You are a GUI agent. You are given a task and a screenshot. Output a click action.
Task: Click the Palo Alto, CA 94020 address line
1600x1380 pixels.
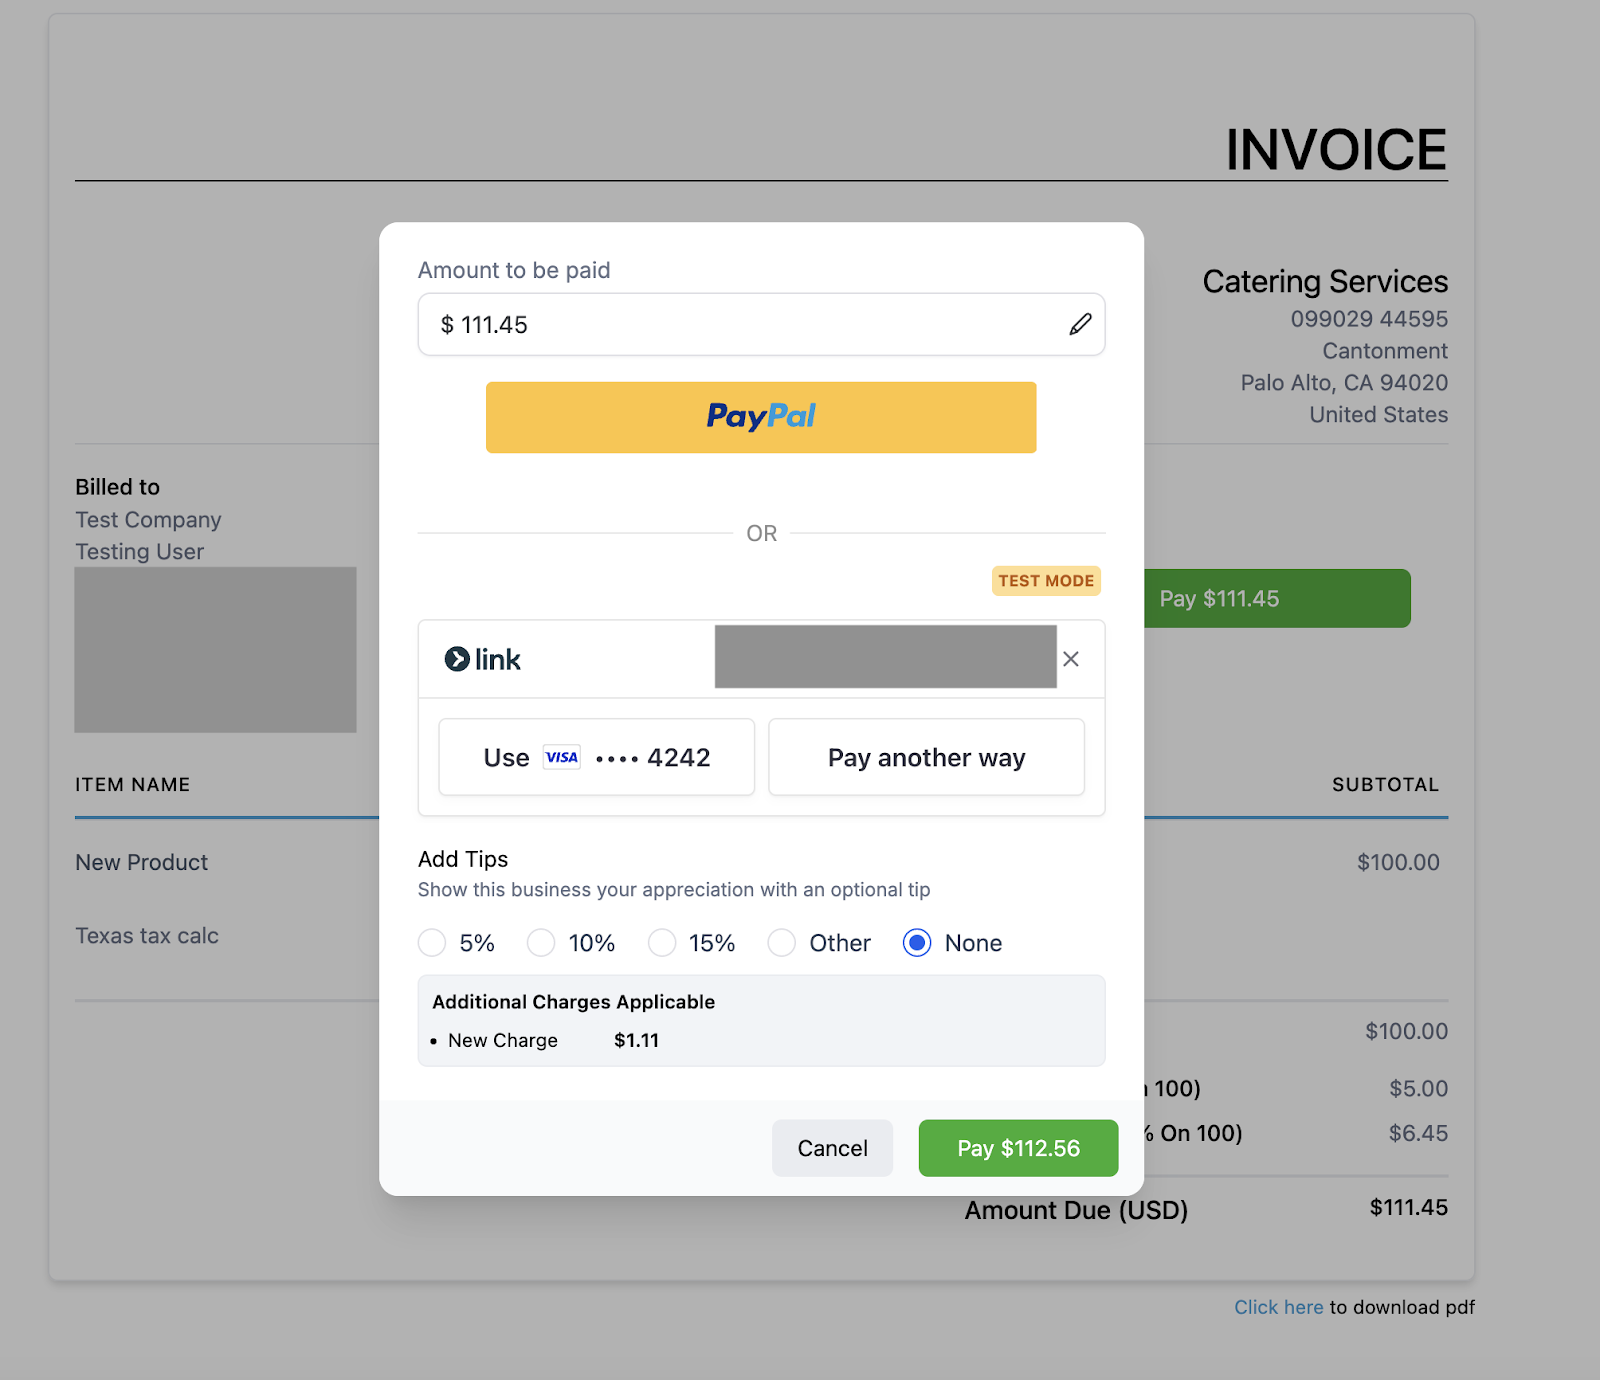point(1344,383)
